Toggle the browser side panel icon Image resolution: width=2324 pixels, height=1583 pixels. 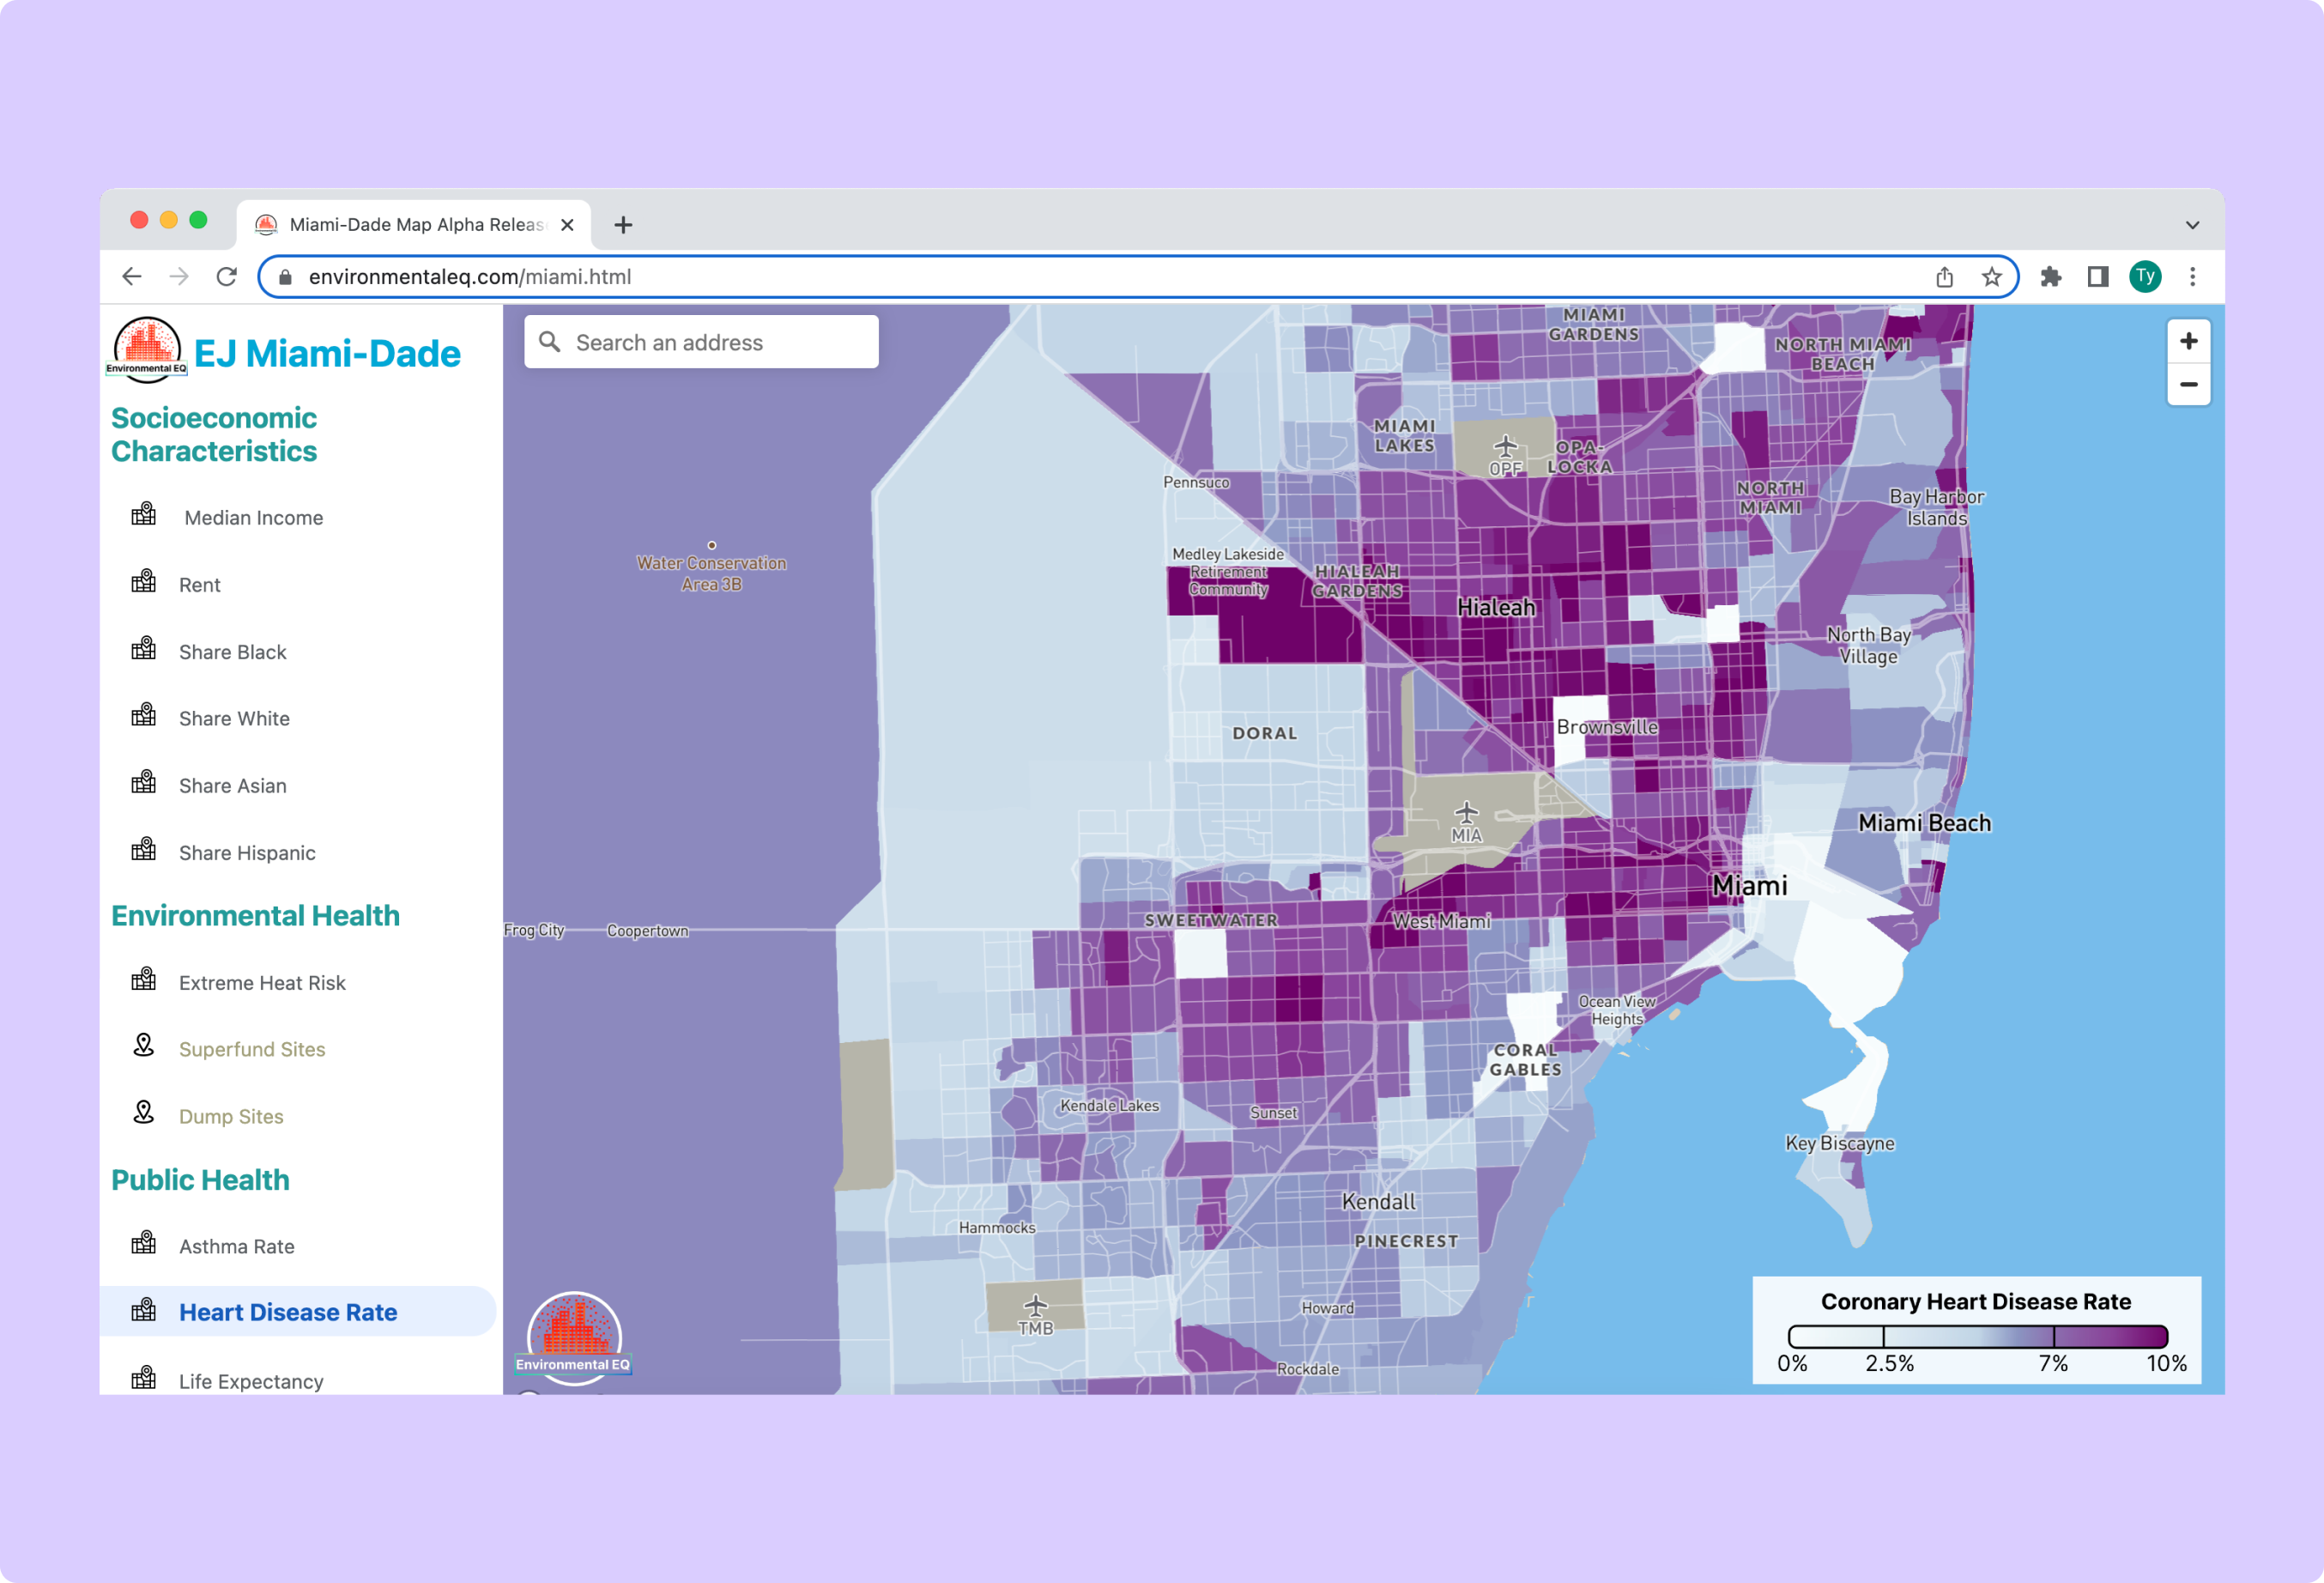tap(2097, 277)
